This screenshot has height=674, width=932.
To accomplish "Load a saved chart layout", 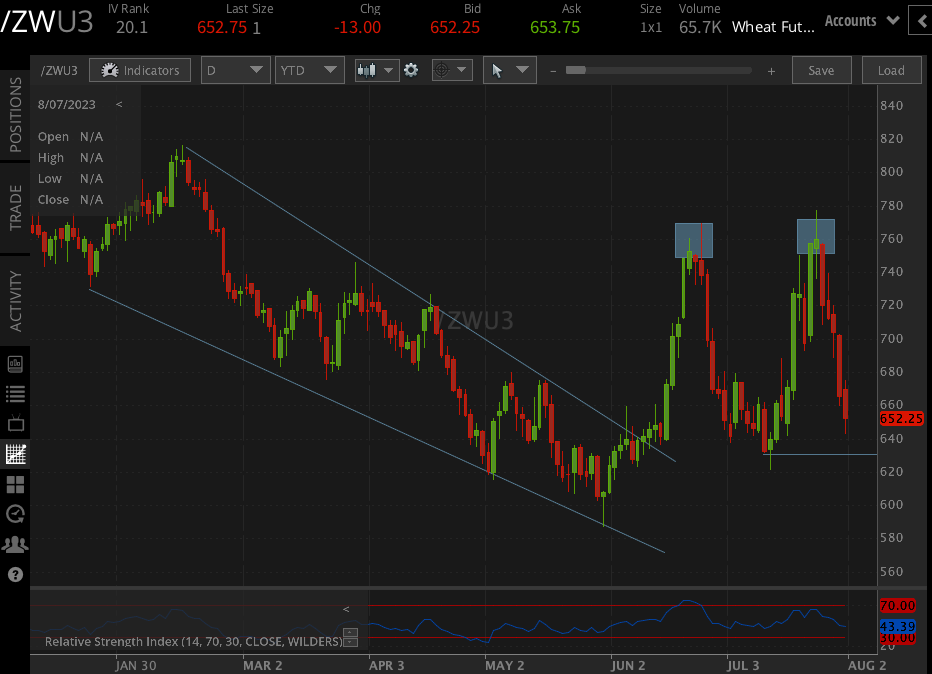I will (x=891, y=70).
